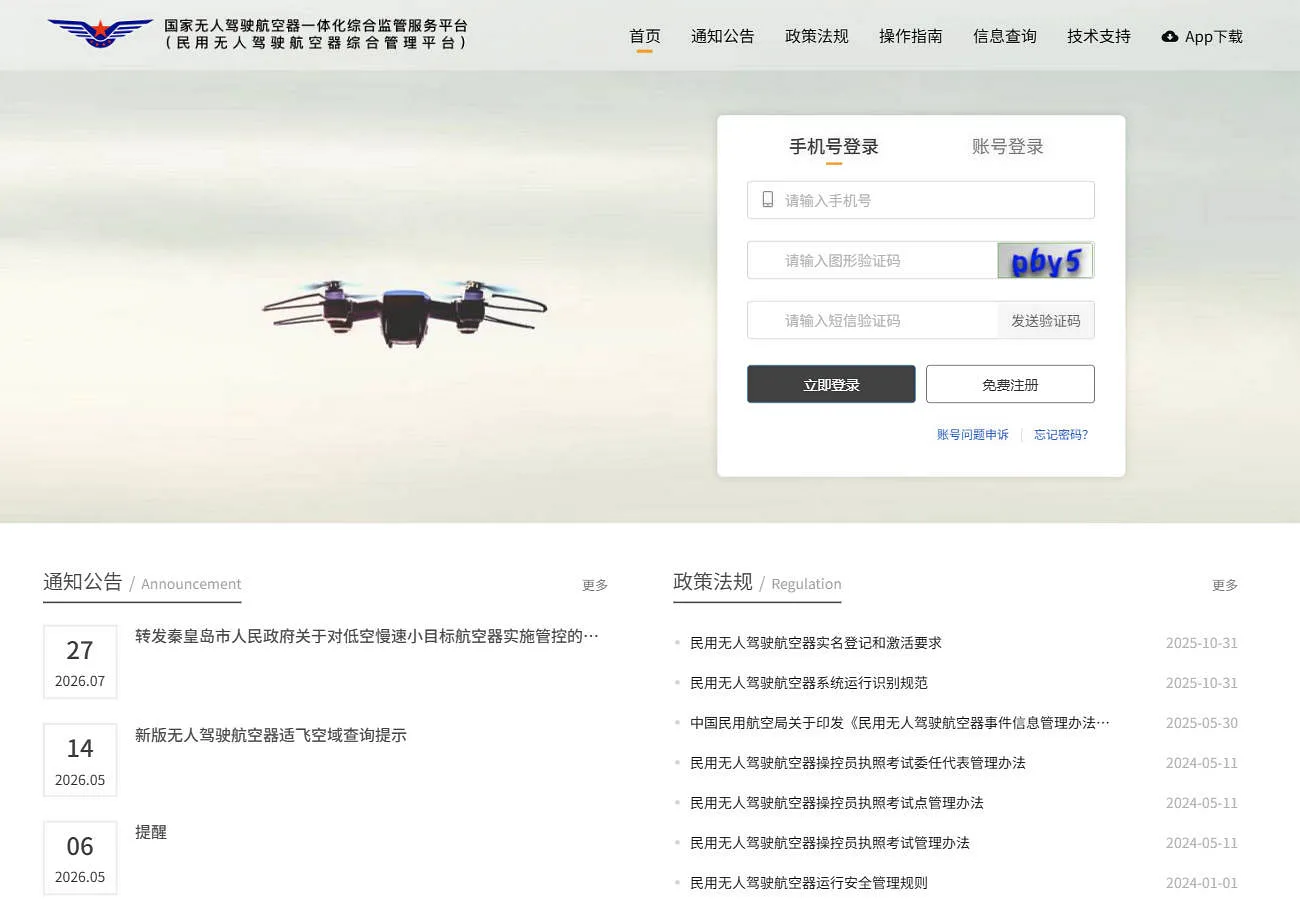Viewport: 1300px width, 903px height.
Task: Click the phone icon in mobile number field
Action: coord(768,199)
